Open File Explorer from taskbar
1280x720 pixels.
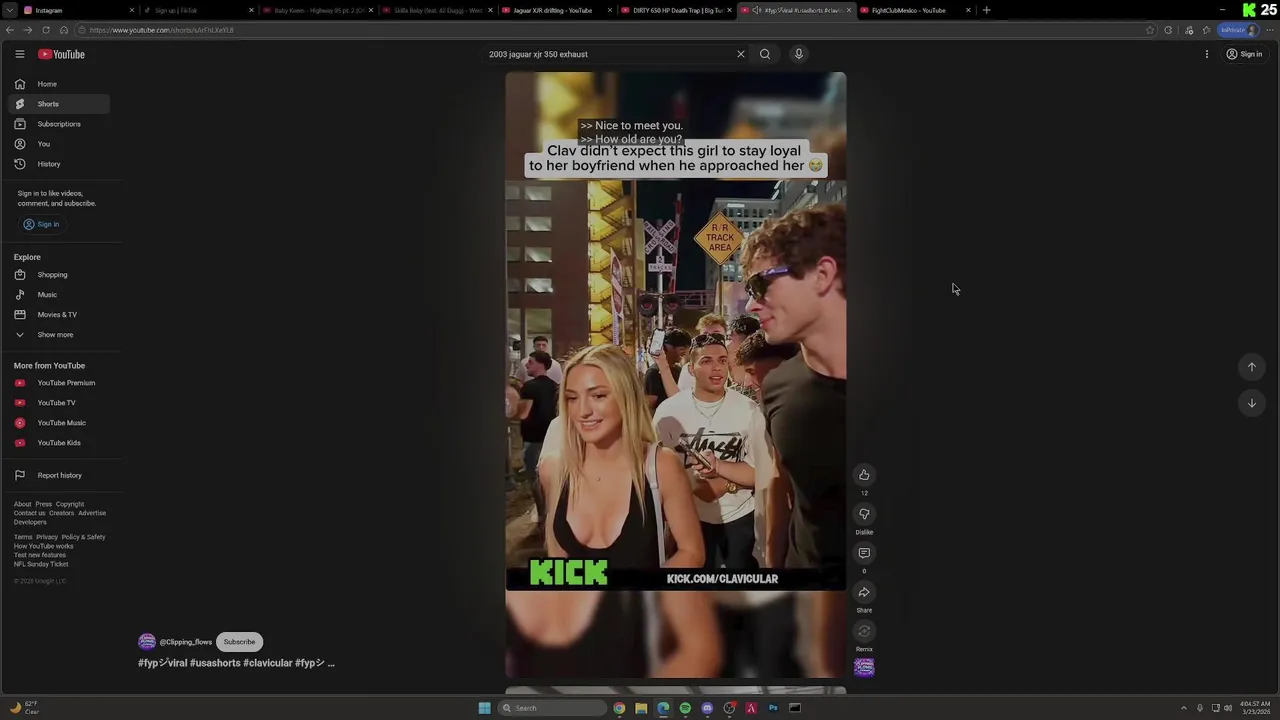pyautogui.click(x=641, y=708)
